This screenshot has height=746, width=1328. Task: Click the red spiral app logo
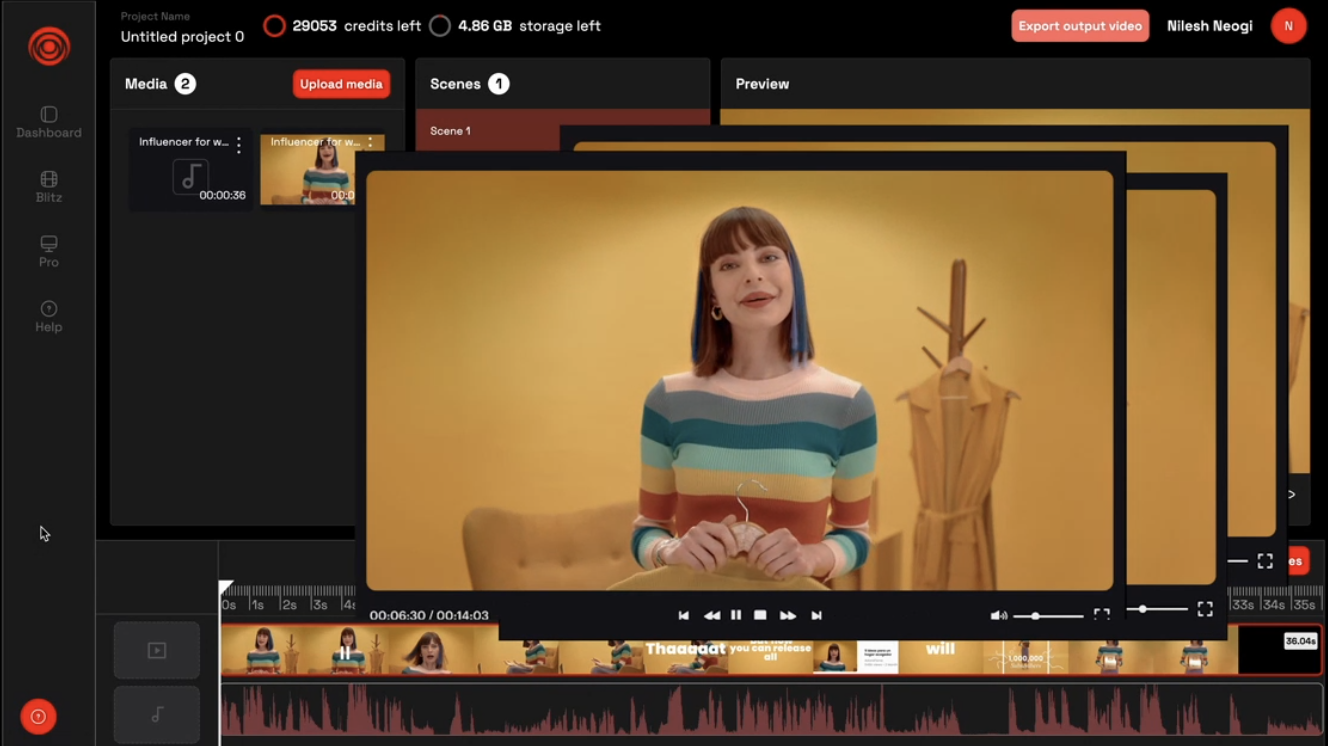point(49,47)
